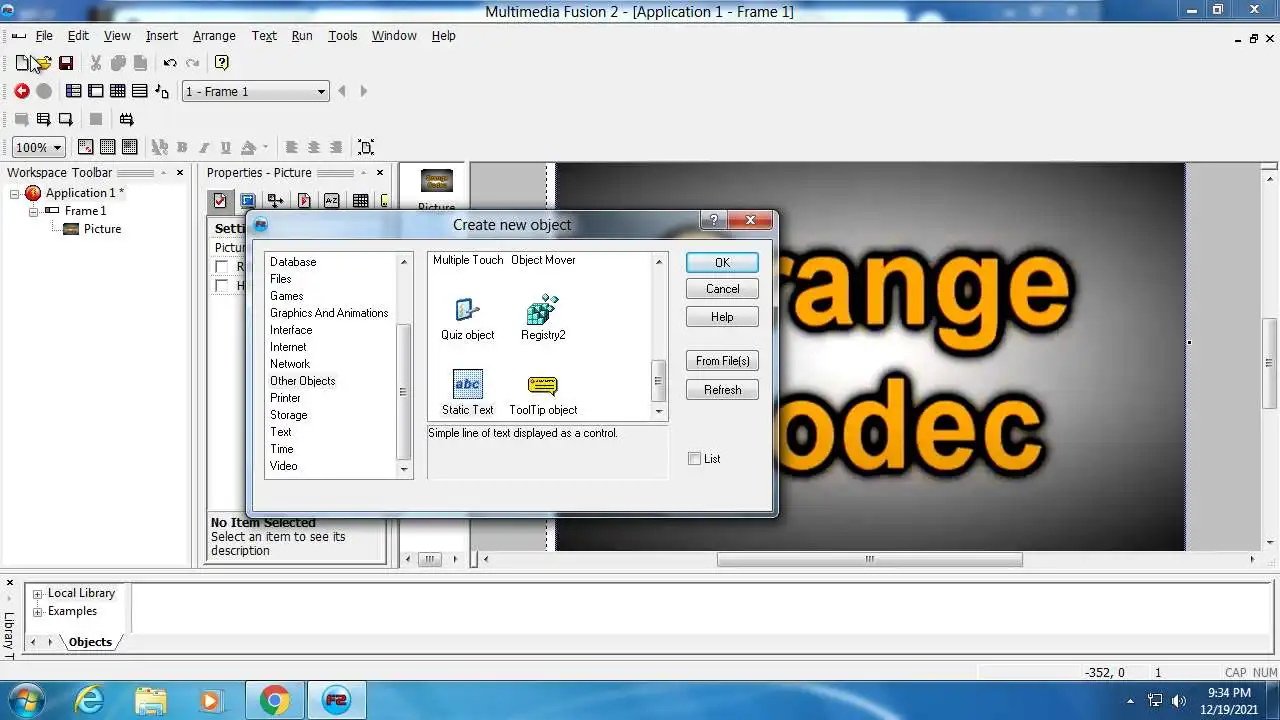Open the Run menu

(x=302, y=36)
